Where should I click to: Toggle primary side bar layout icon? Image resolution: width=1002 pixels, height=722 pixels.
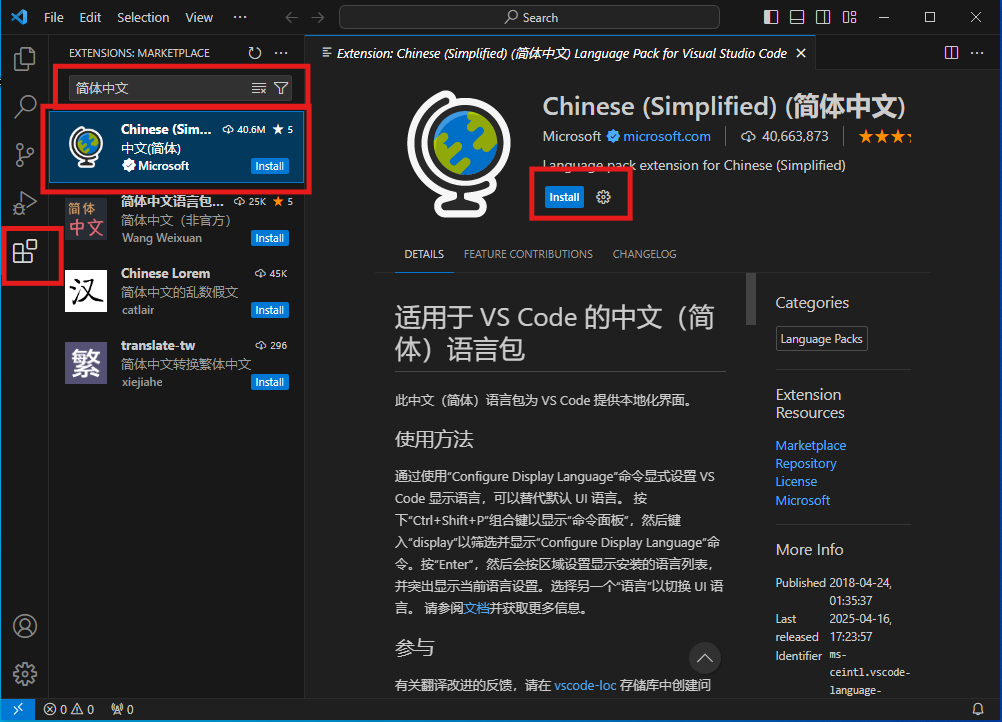coord(771,17)
